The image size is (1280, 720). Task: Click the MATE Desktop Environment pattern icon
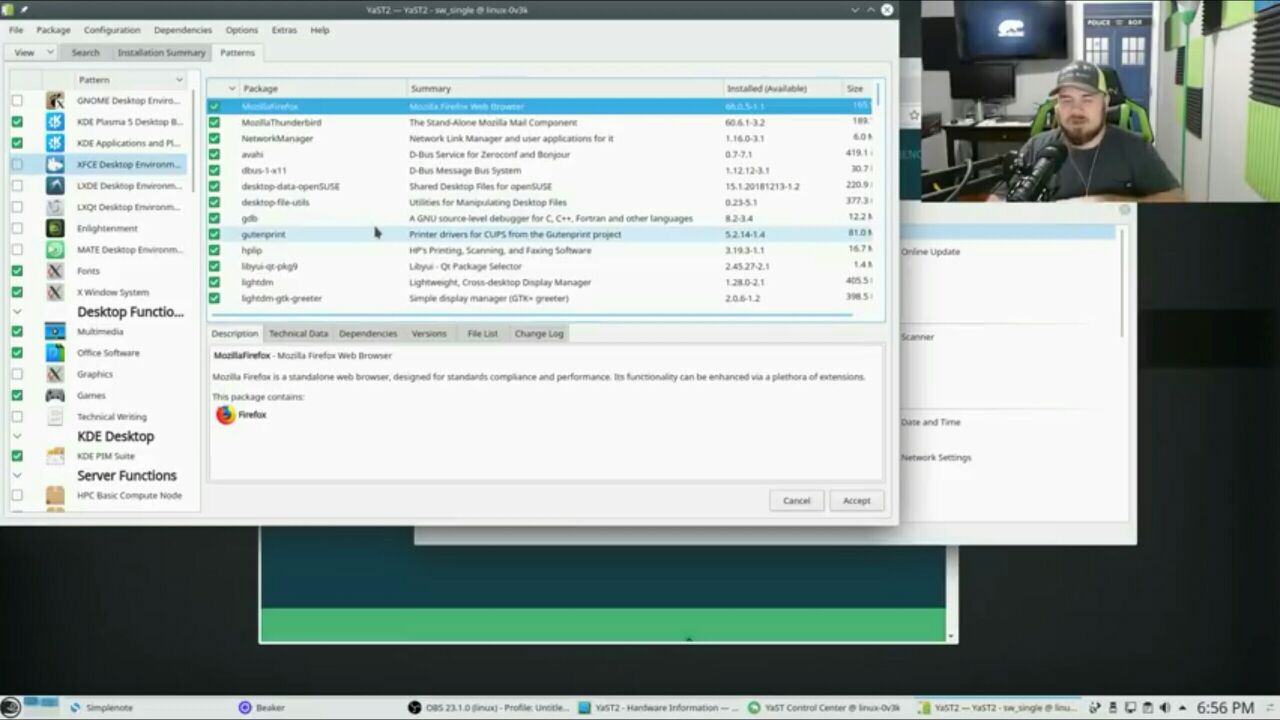point(56,250)
